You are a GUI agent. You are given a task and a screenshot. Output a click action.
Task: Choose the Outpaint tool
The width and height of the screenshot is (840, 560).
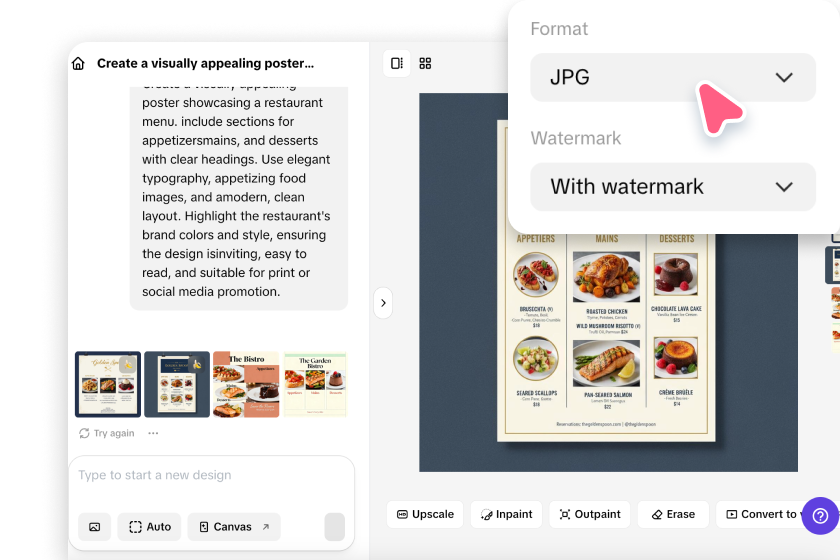[590, 514]
